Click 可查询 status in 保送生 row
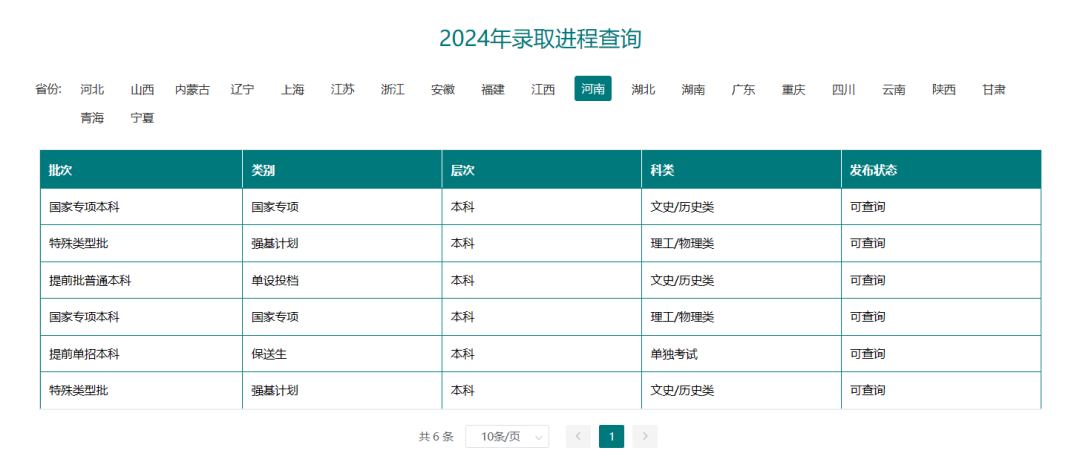This screenshot has width=1080, height=468. click(x=867, y=354)
